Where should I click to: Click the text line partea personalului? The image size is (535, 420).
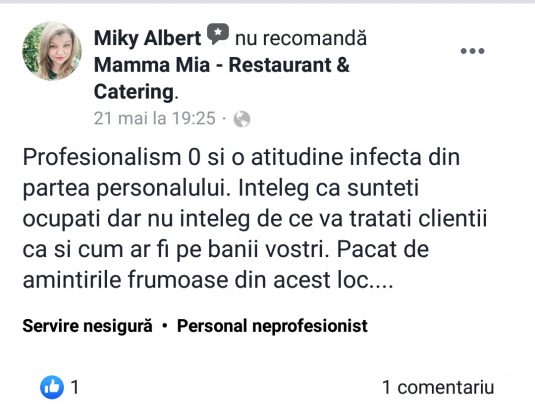click(x=220, y=188)
